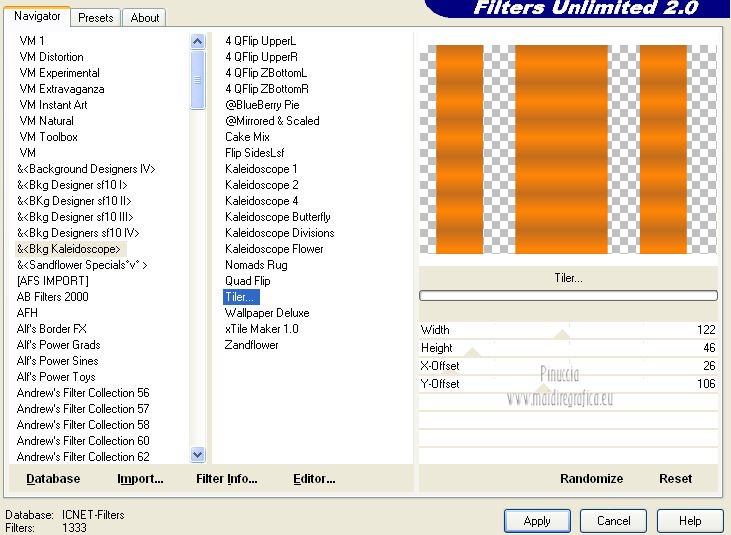Open Help
Viewport: 731px width, 535px height.
pos(690,521)
